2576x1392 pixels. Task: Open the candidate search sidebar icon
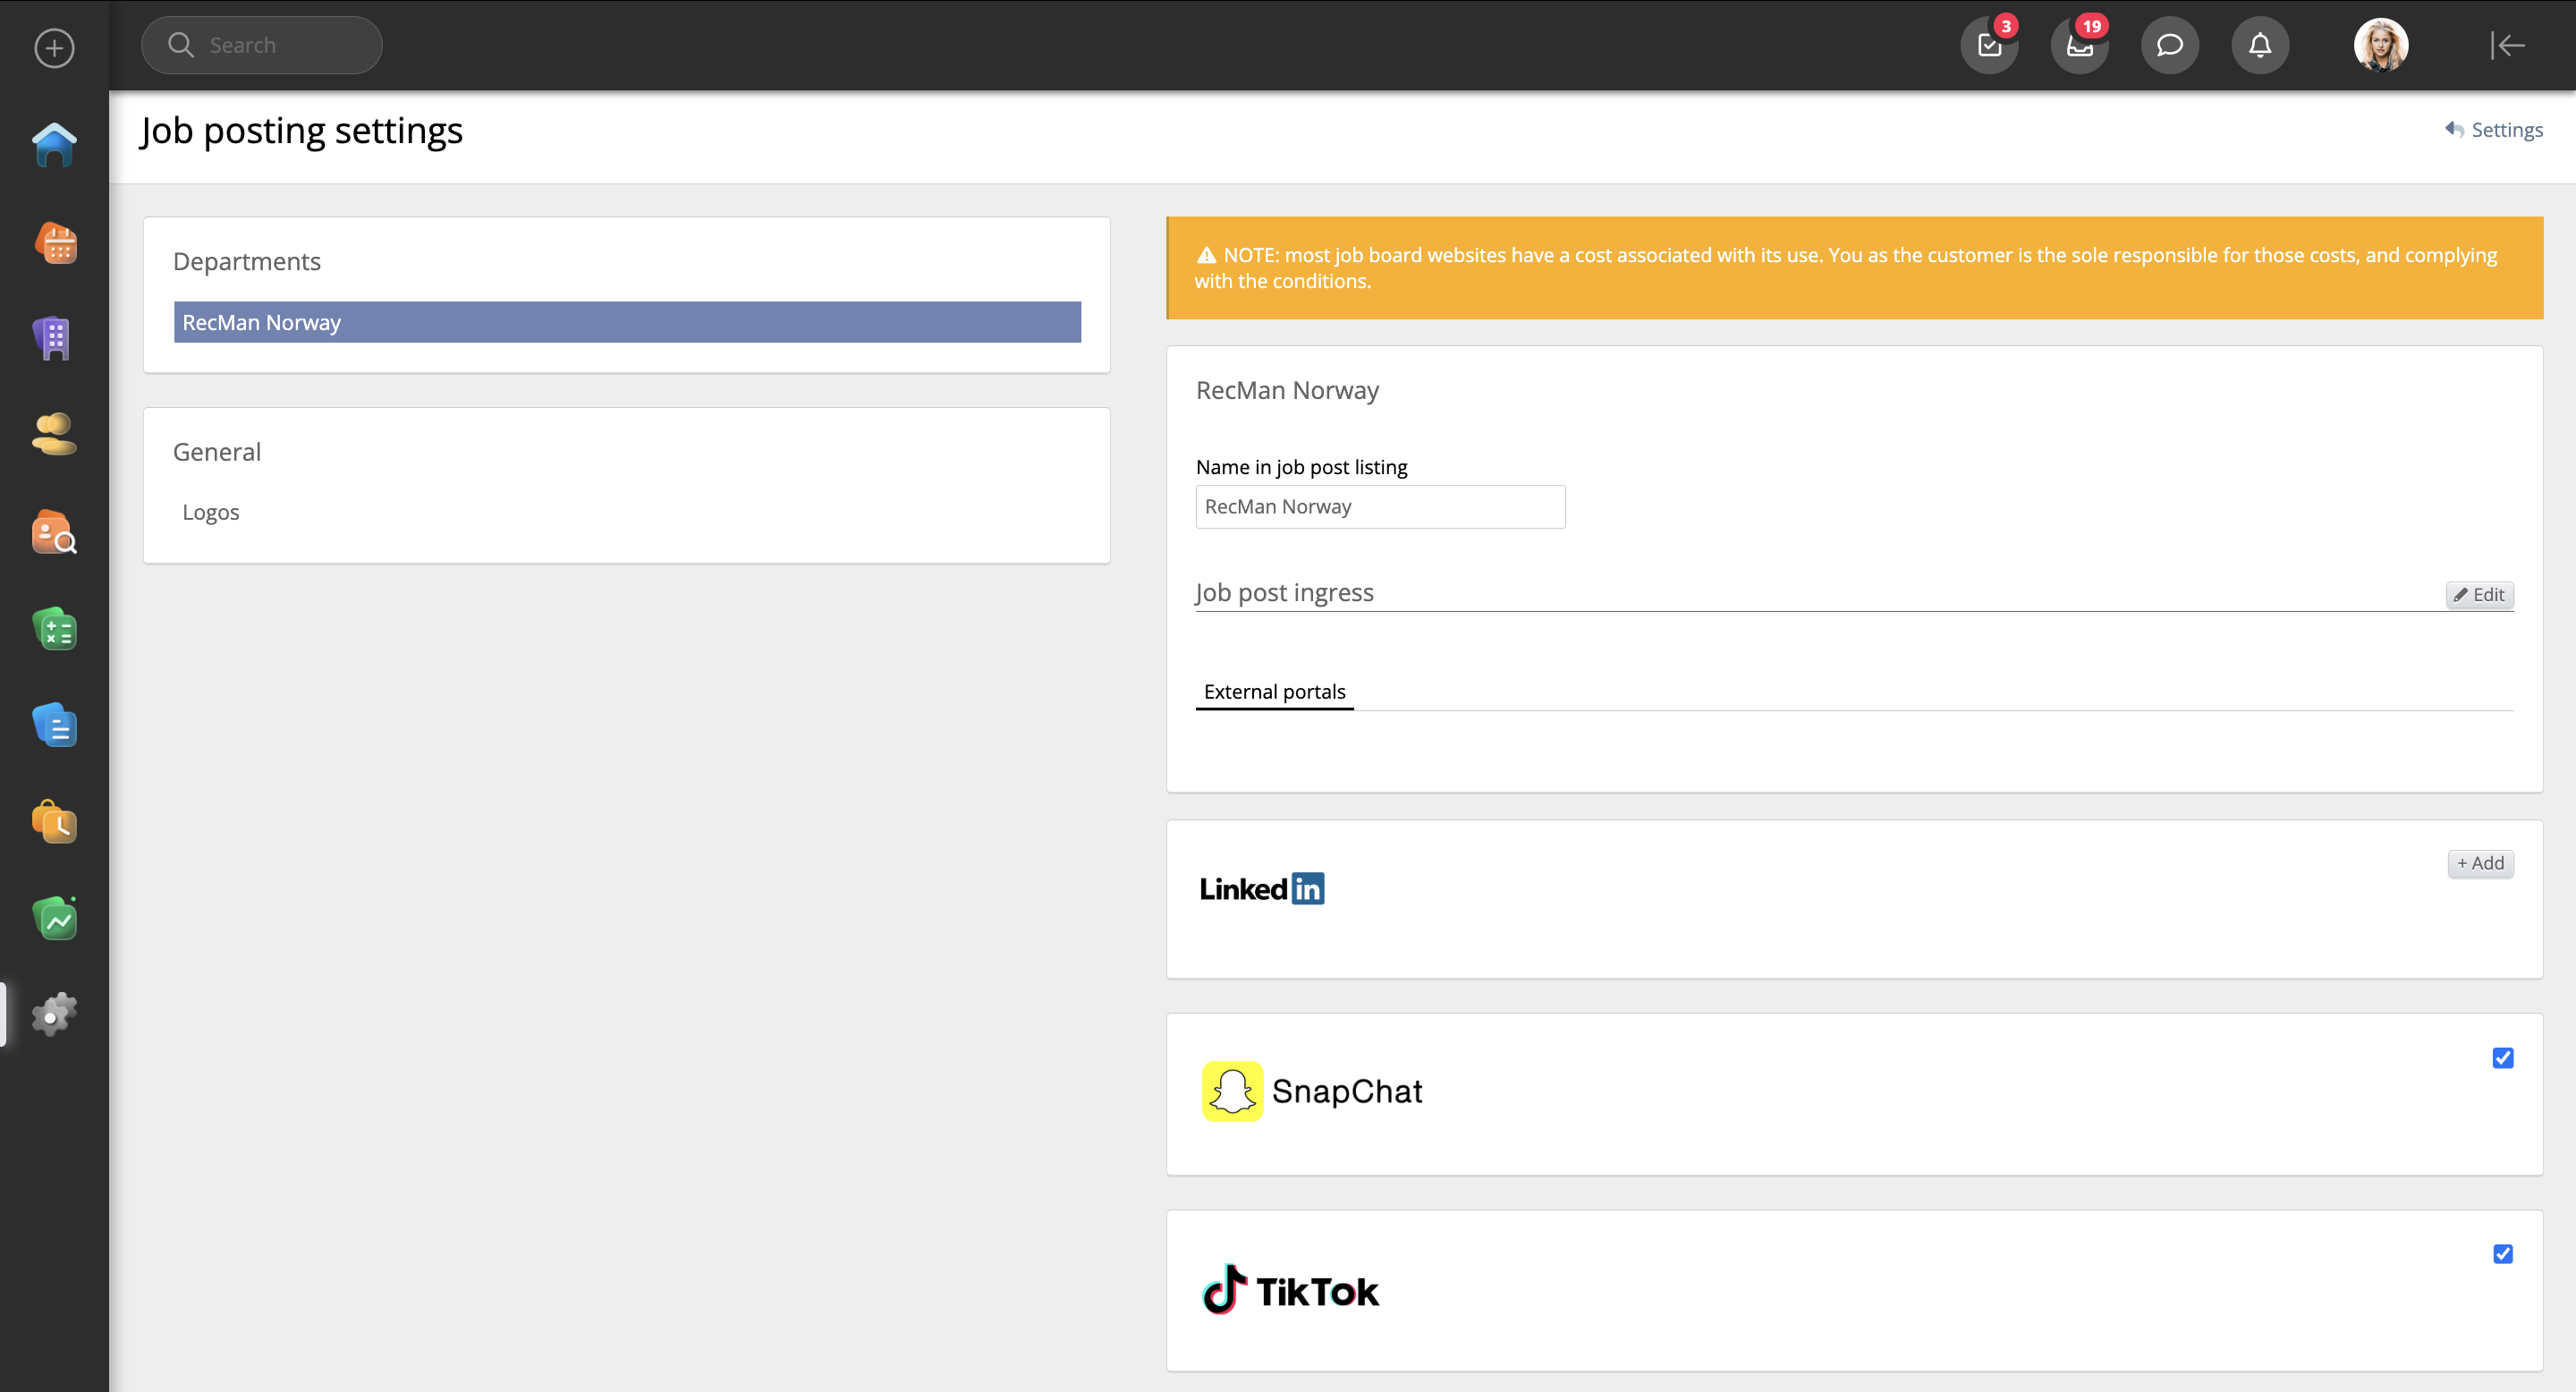click(x=54, y=532)
